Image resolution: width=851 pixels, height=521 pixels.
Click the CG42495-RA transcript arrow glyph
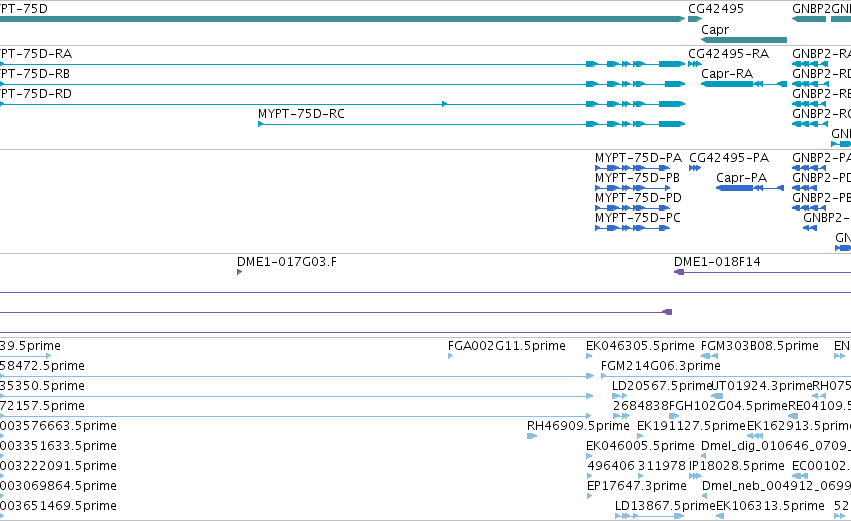coord(695,64)
